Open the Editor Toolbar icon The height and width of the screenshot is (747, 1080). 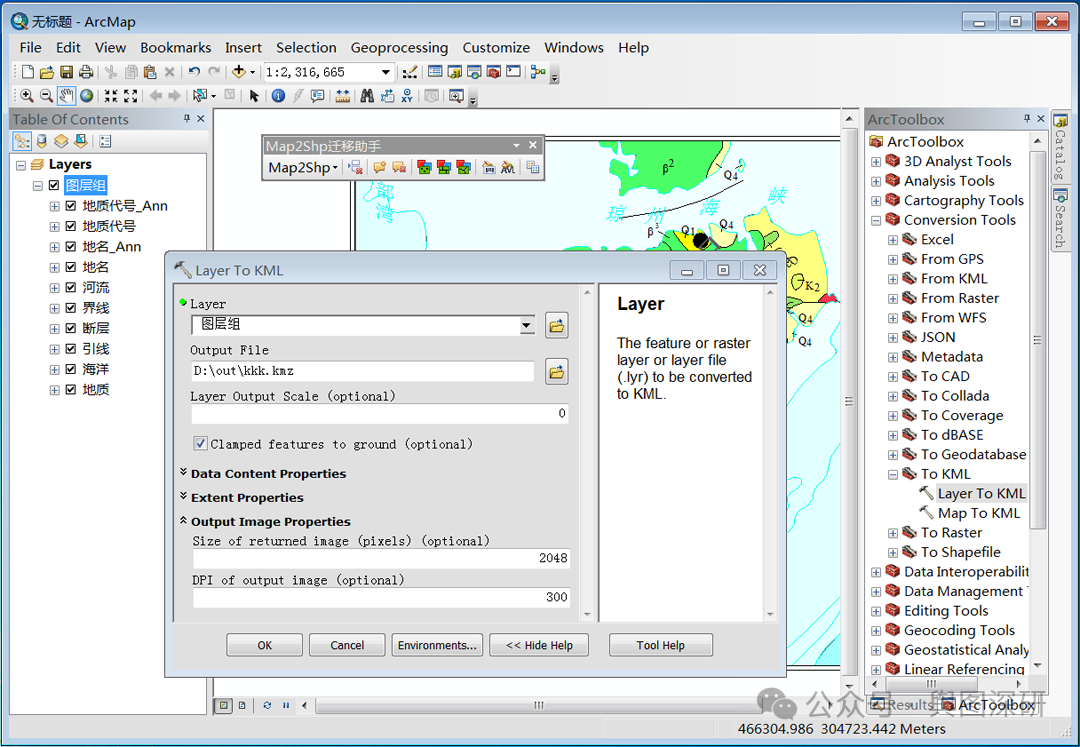tap(410, 72)
